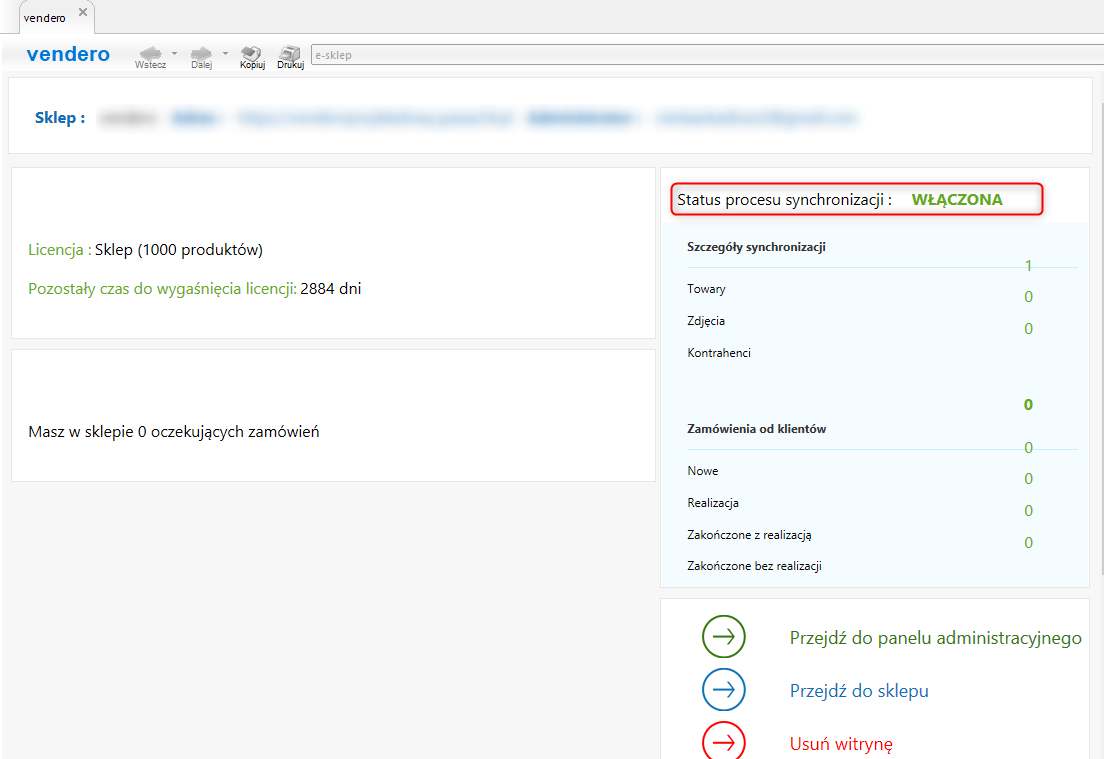Viewport: 1104px width, 759px height.
Task: Click the Sklep : label
Action: pos(60,118)
